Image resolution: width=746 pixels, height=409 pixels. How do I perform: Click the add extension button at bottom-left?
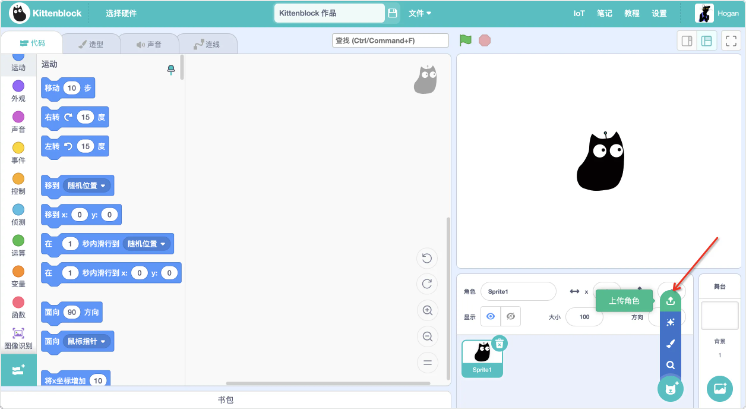pyautogui.click(x=18, y=370)
